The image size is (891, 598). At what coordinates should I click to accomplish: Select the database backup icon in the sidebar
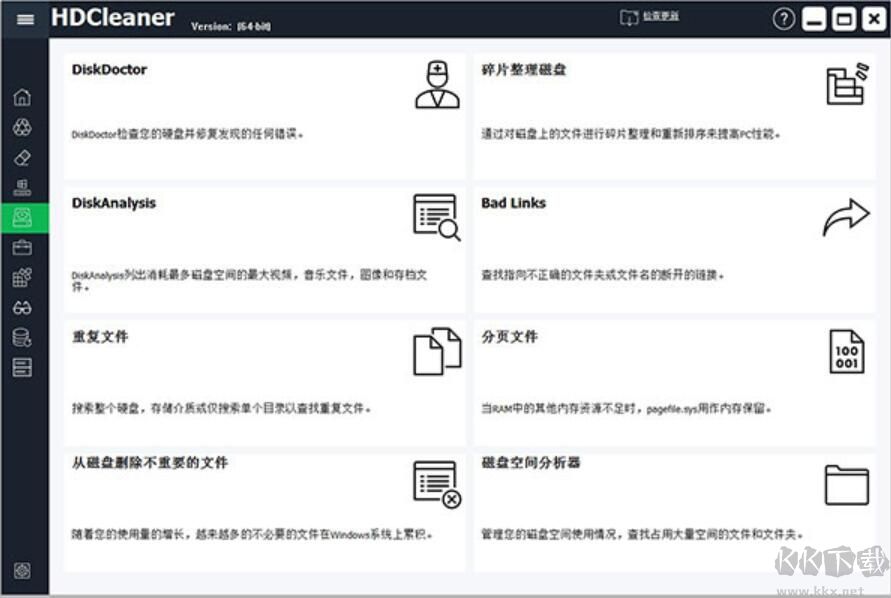pyautogui.click(x=22, y=337)
